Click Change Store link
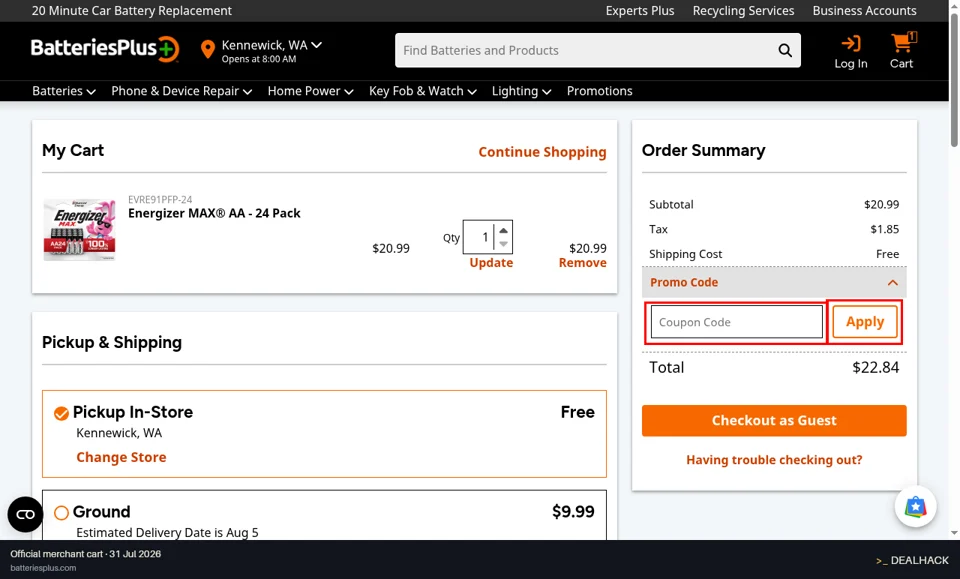 click(x=121, y=457)
